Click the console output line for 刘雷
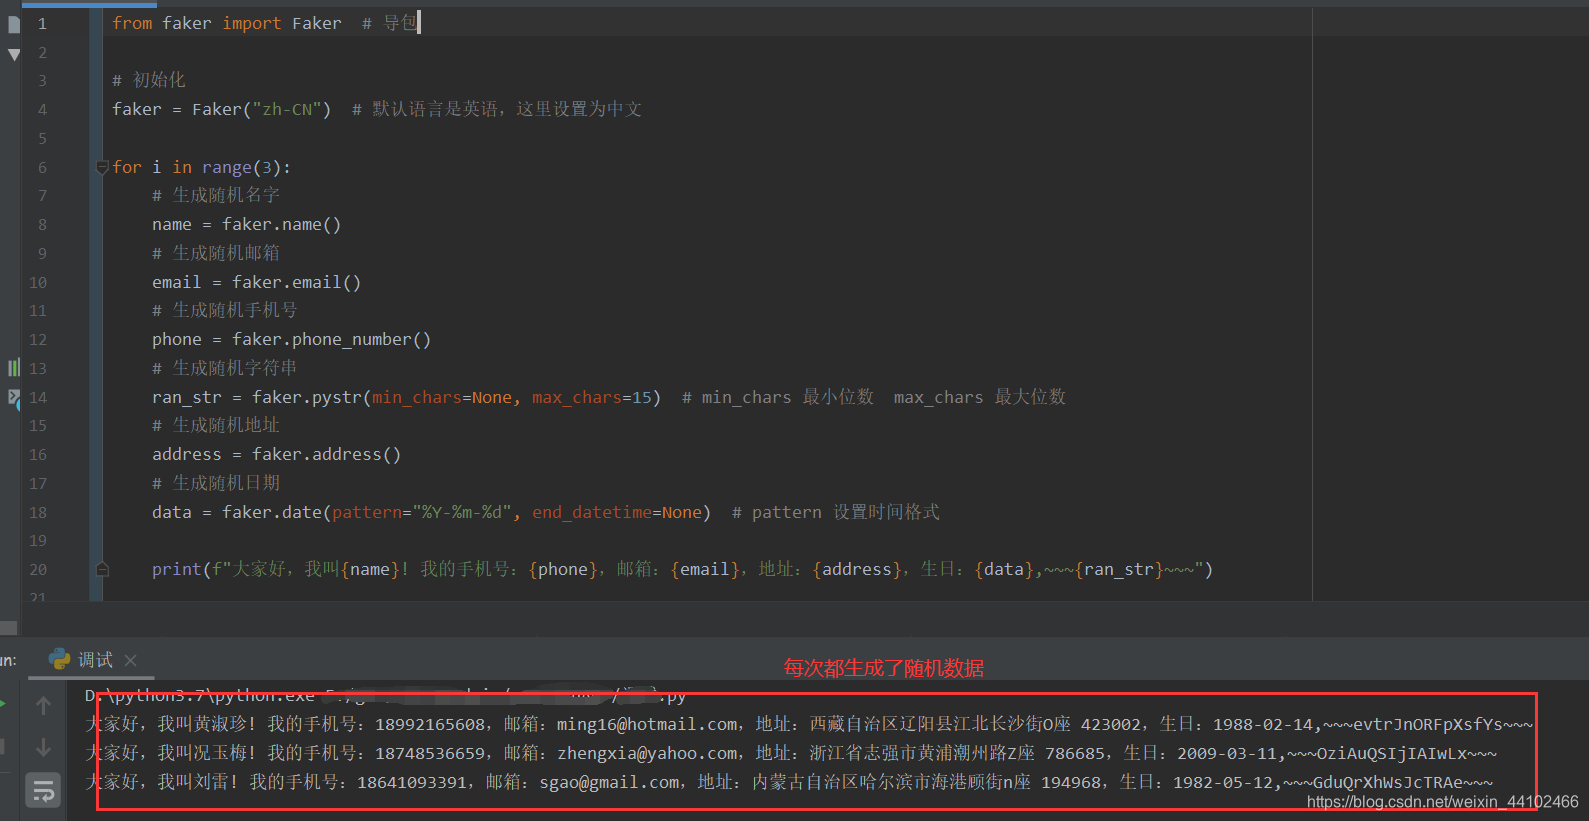 coord(789,782)
